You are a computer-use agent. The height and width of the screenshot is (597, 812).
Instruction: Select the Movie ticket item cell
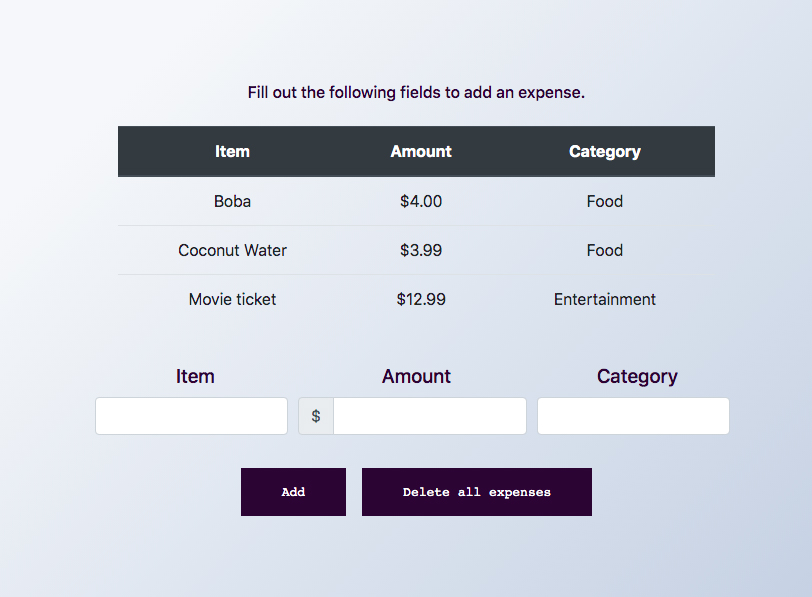(x=232, y=299)
